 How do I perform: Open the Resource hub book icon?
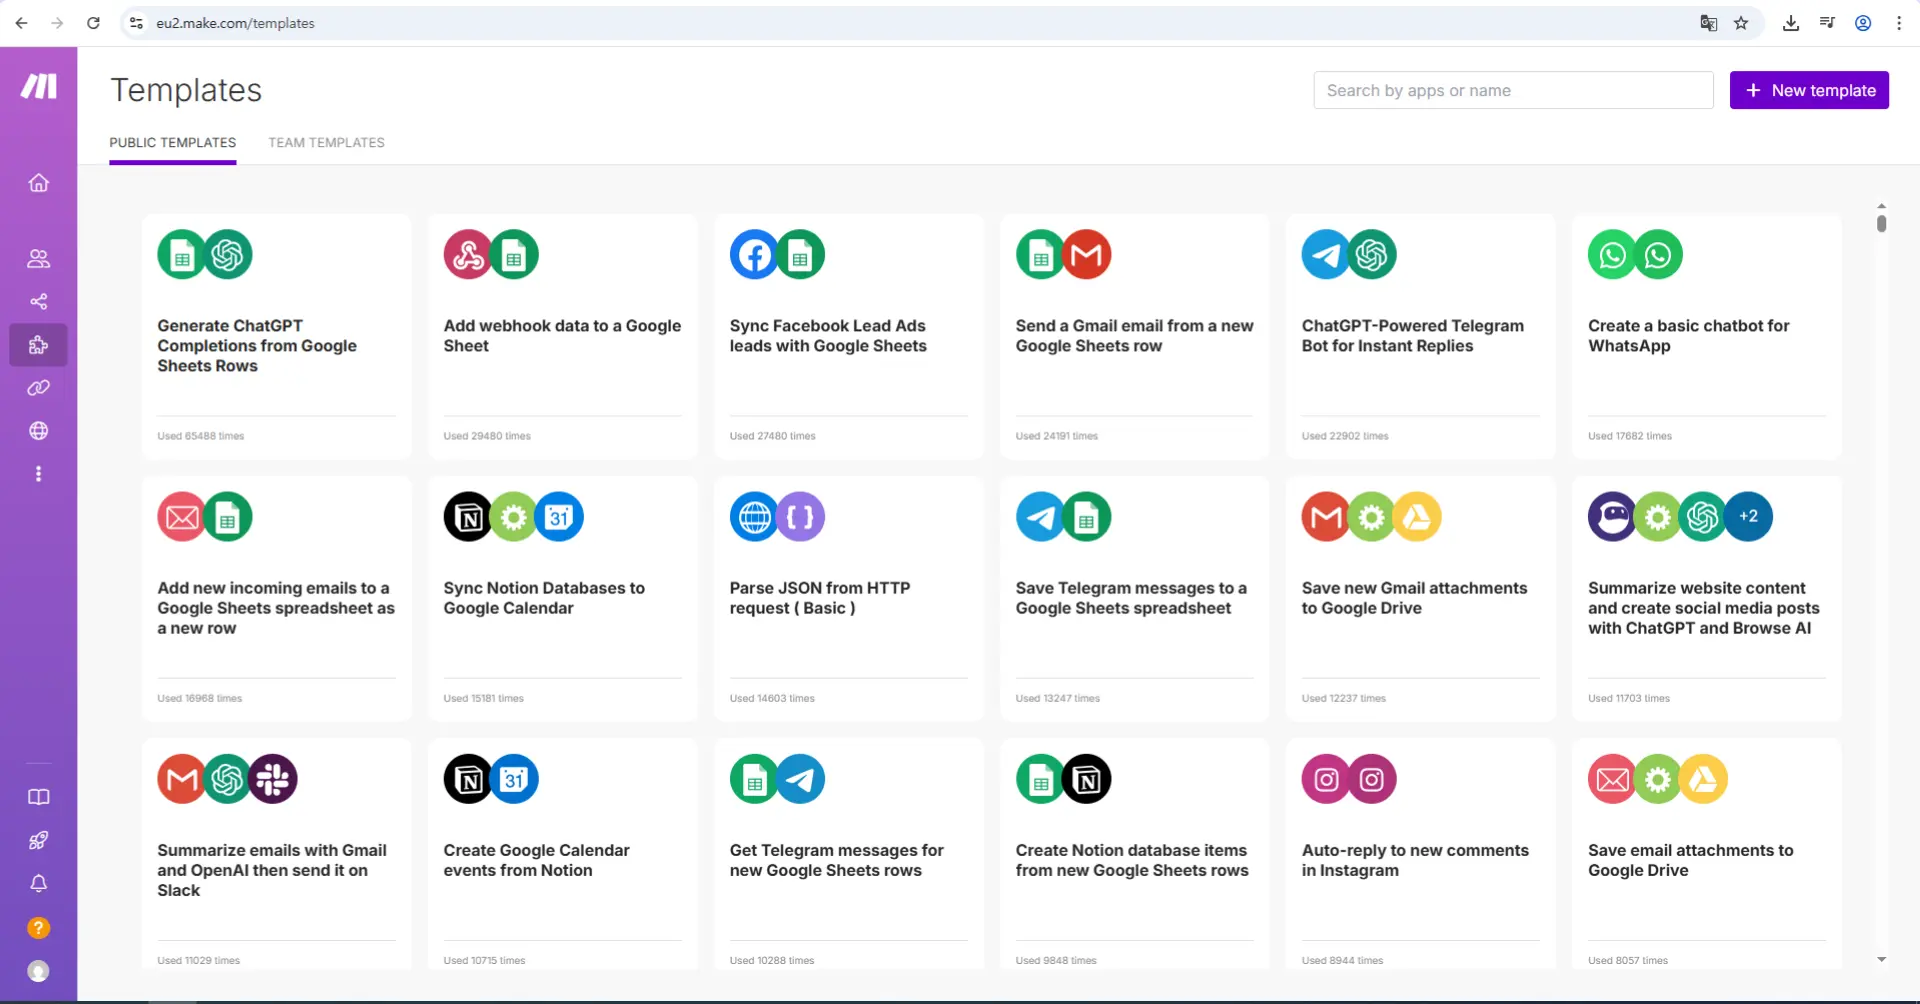point(38,797)
